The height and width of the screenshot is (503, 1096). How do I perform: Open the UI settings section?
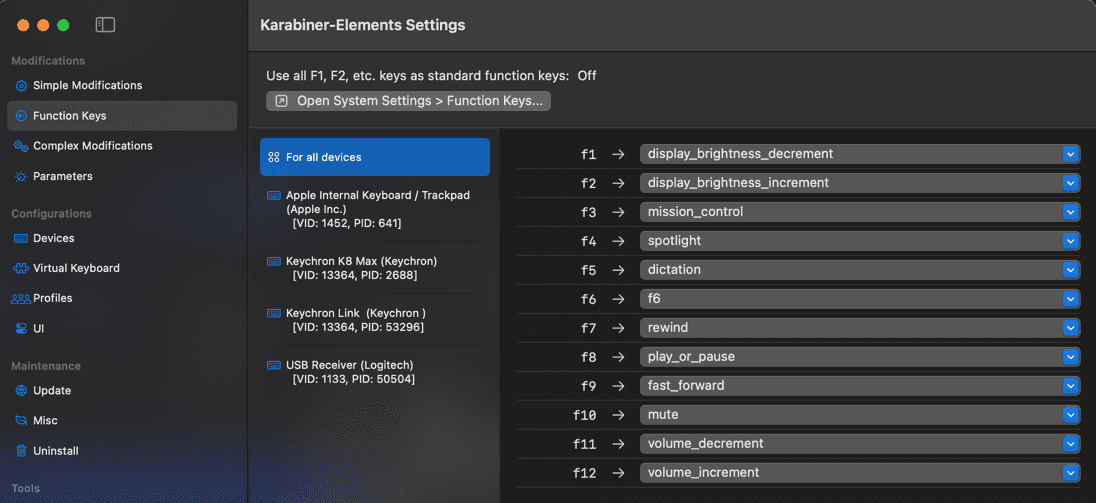[x=38, y=329]
